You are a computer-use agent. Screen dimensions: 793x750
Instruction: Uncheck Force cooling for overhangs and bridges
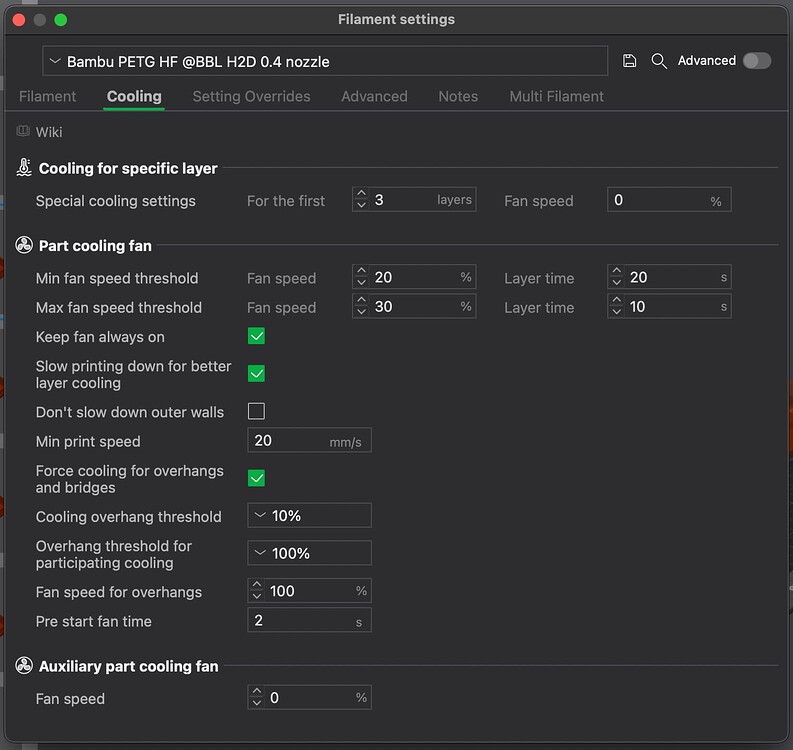(256, 478)
